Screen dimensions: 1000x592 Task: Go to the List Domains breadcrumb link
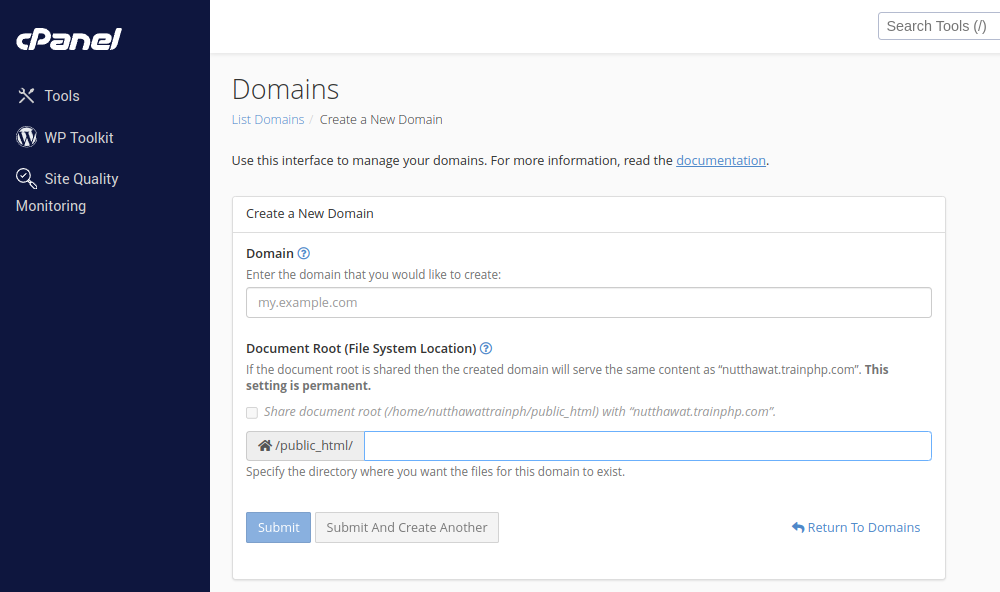click(x=268, y=120)
